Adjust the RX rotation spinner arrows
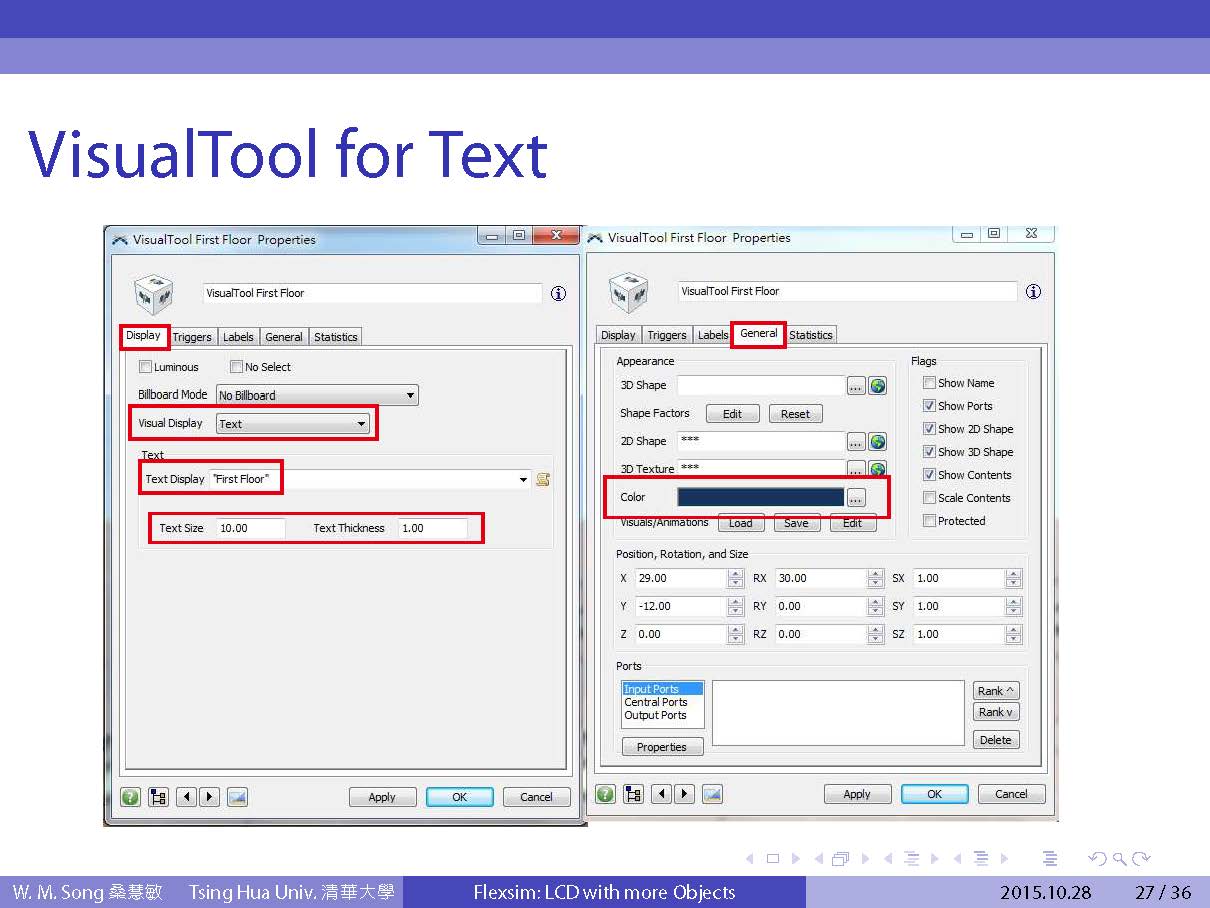The height and width of the screenshot is (908, 1210). 876,578
